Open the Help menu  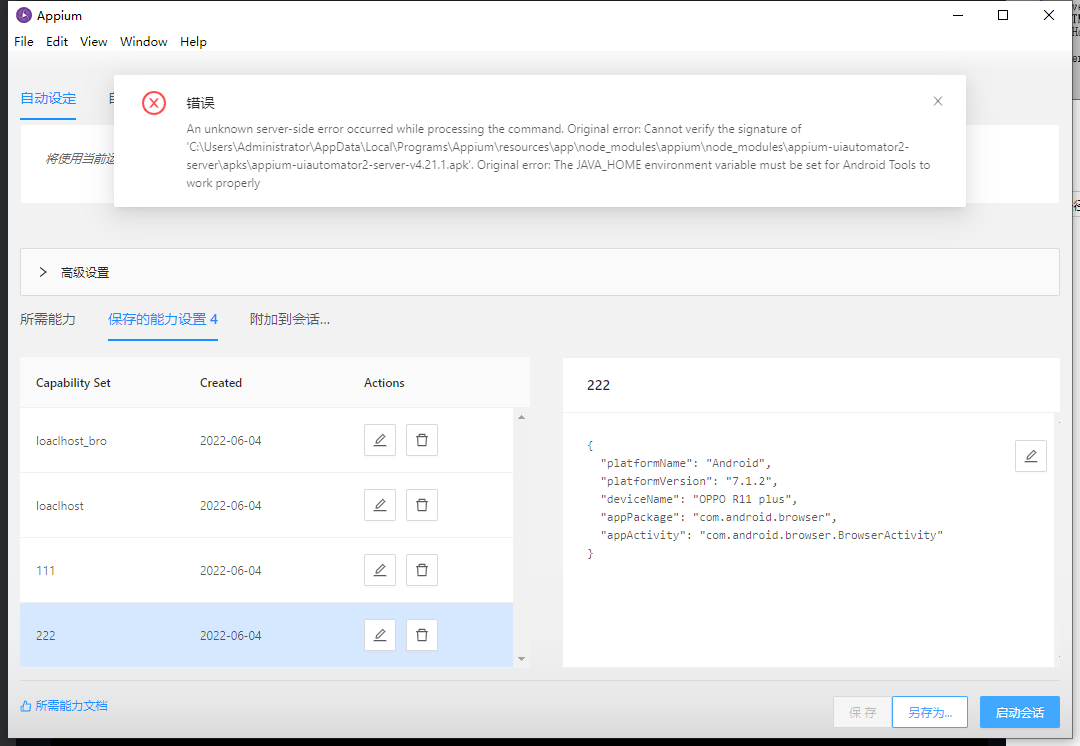(193, 41)
